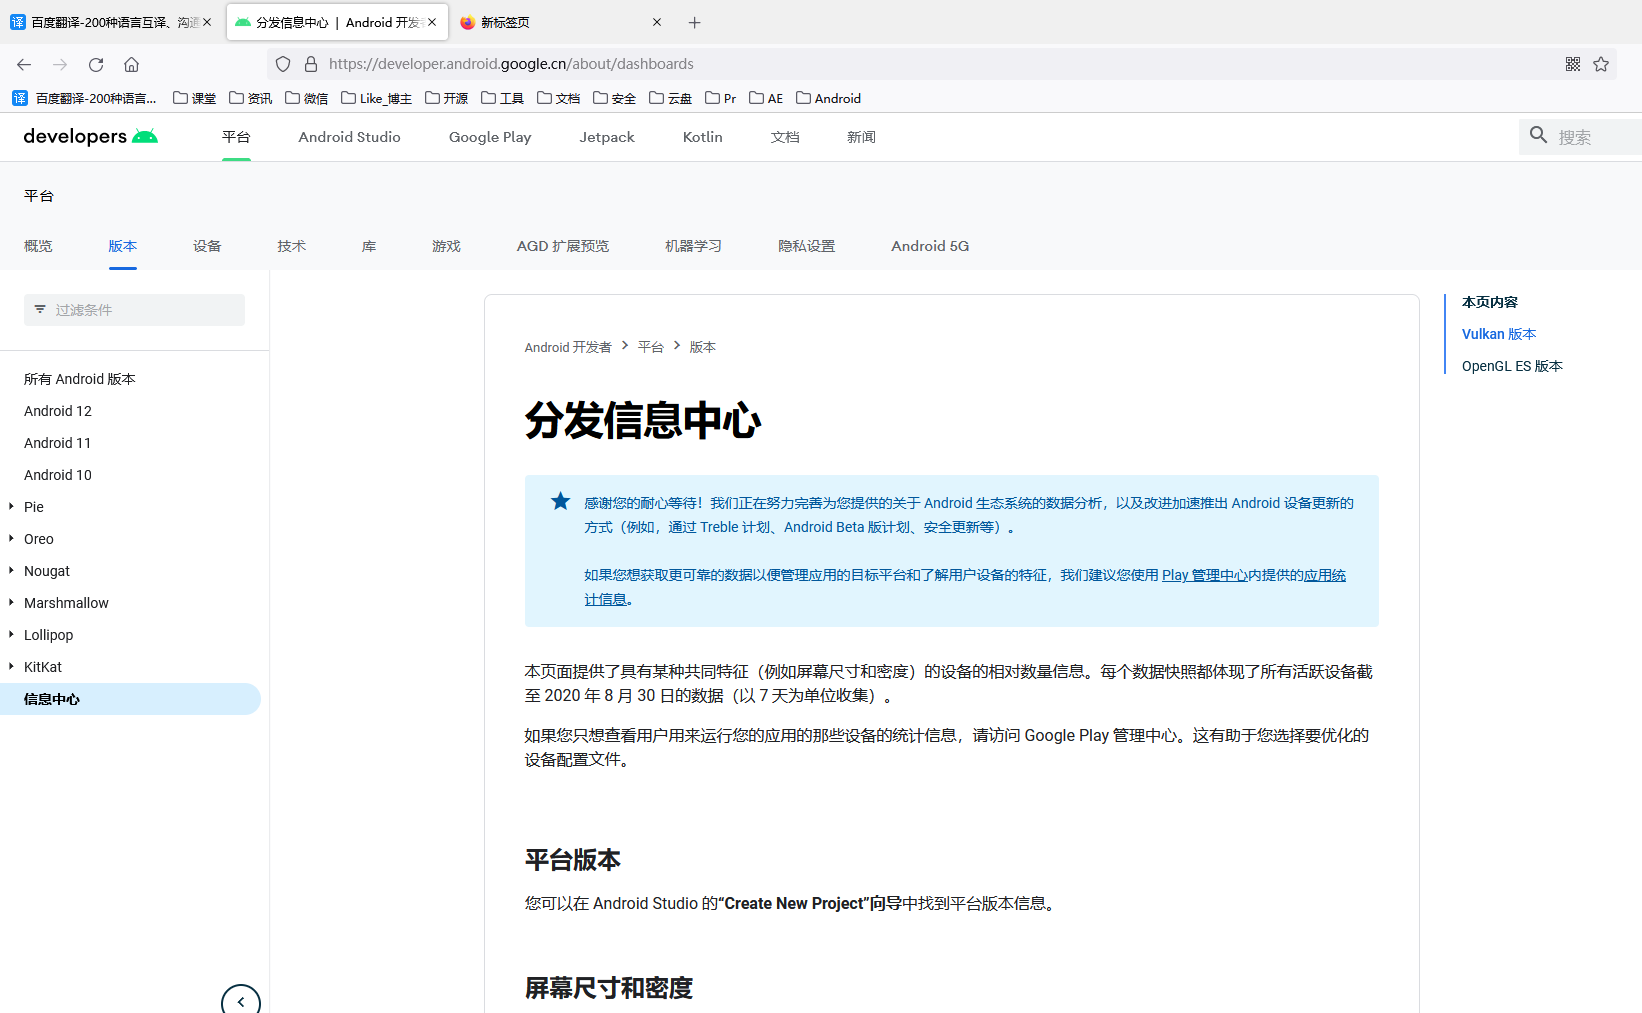The height and width of the screenshot is (1013, 1642).
Task: Click 平台 breadcrumb link
Action: tap(651, 347)
